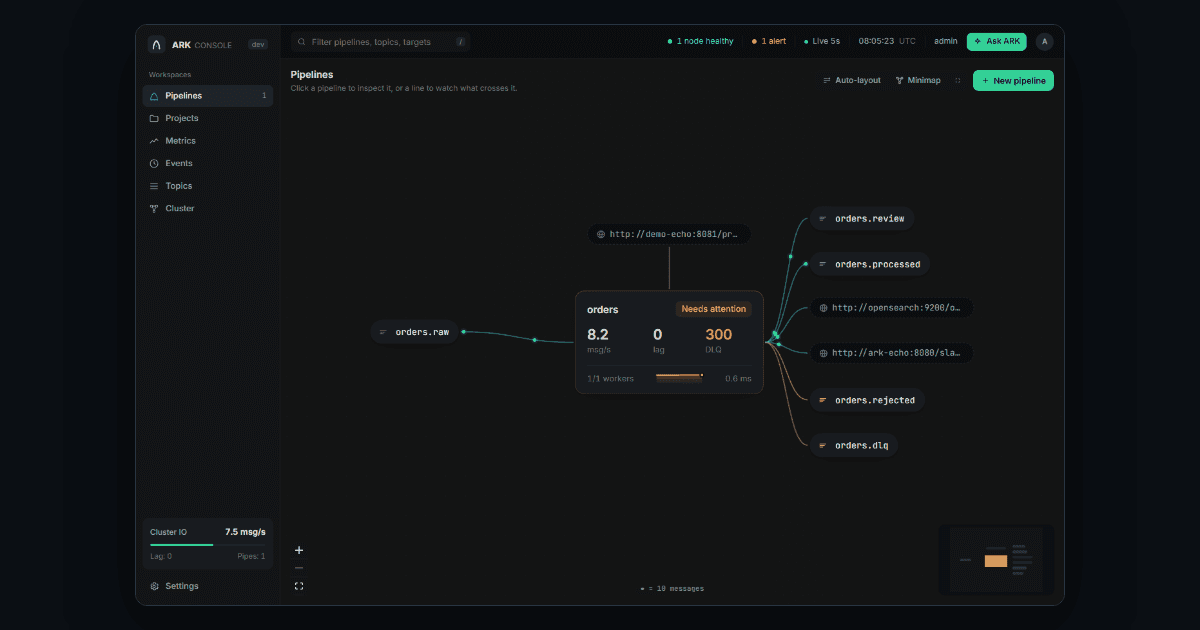This screenshot has width=1200, height=630.
Task: Toggle the Minimap display
Action: (x=918, y=80)
